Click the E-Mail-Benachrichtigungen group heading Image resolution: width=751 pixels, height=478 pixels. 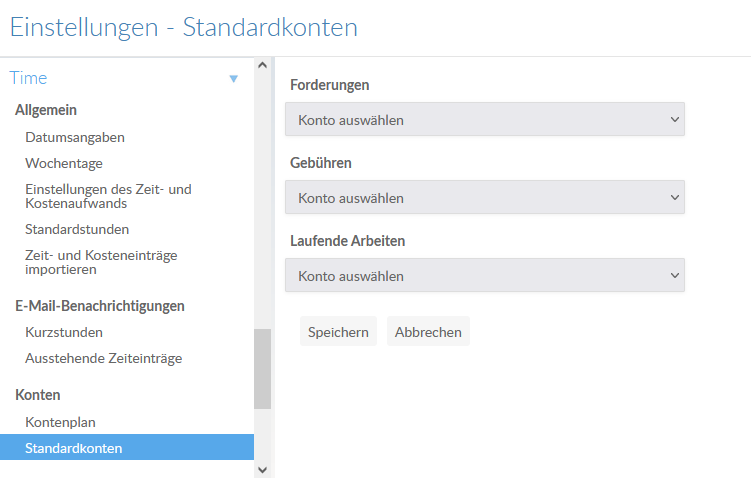pos(100,306)
